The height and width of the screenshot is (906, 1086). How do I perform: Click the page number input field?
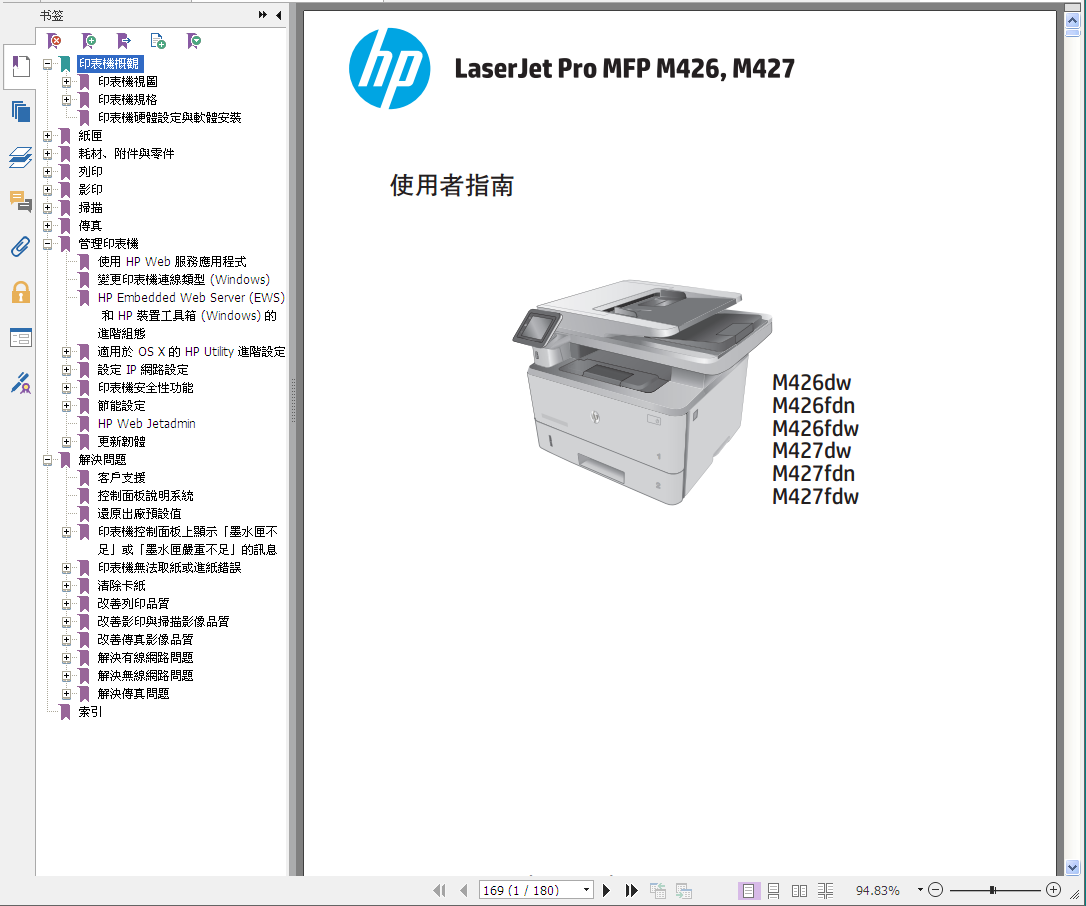coord(530,890)
